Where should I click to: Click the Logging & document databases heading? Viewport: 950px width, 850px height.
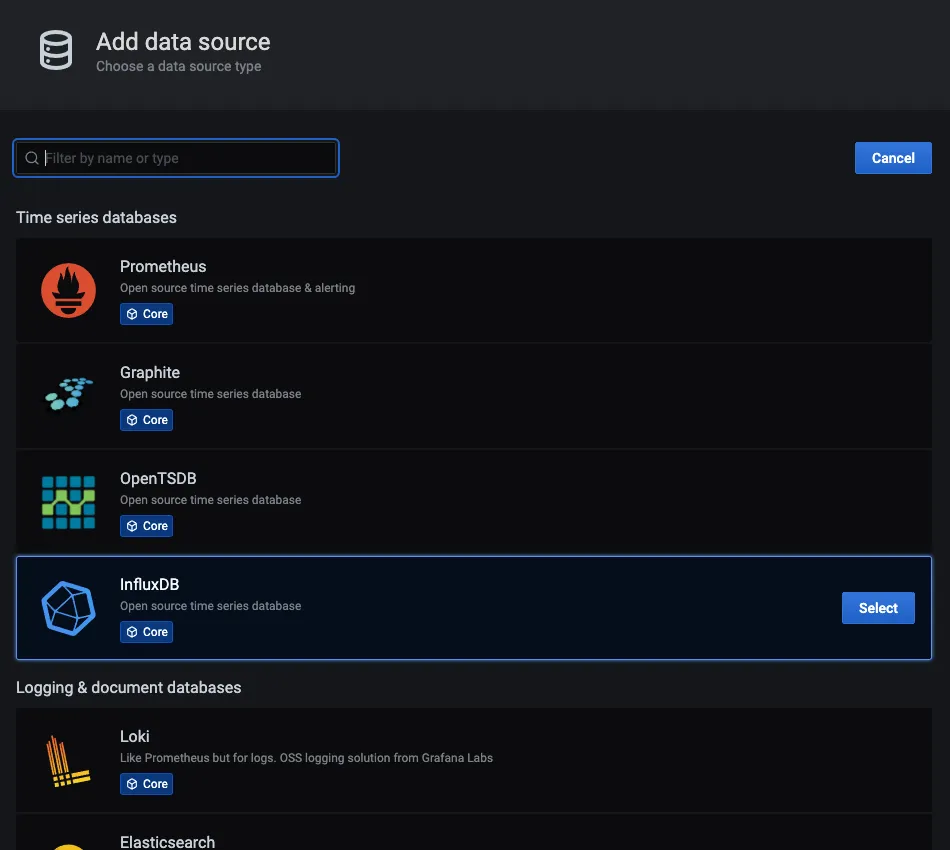(x=128, y=688)
